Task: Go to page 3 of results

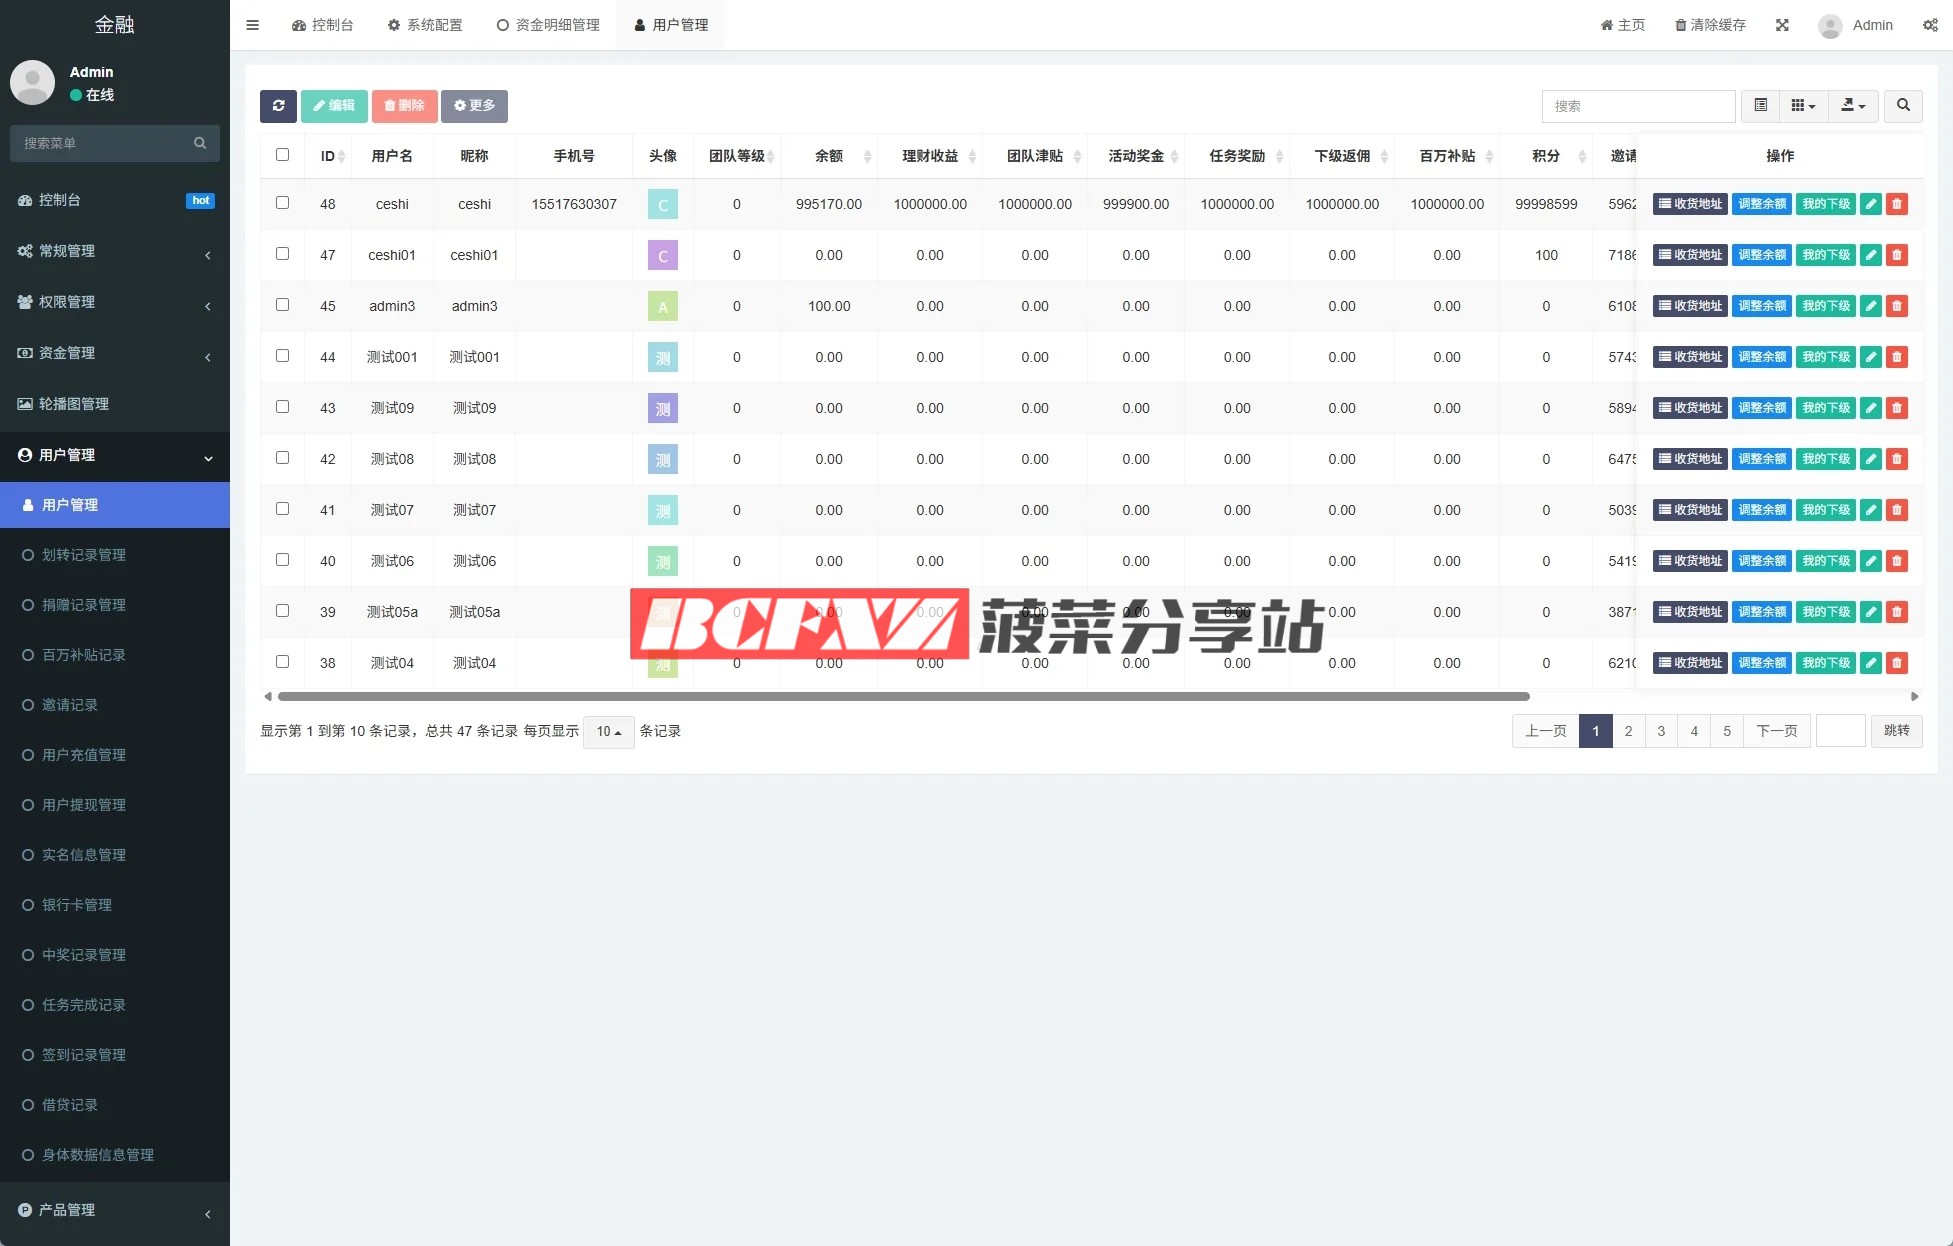Action: point(1661,731)
